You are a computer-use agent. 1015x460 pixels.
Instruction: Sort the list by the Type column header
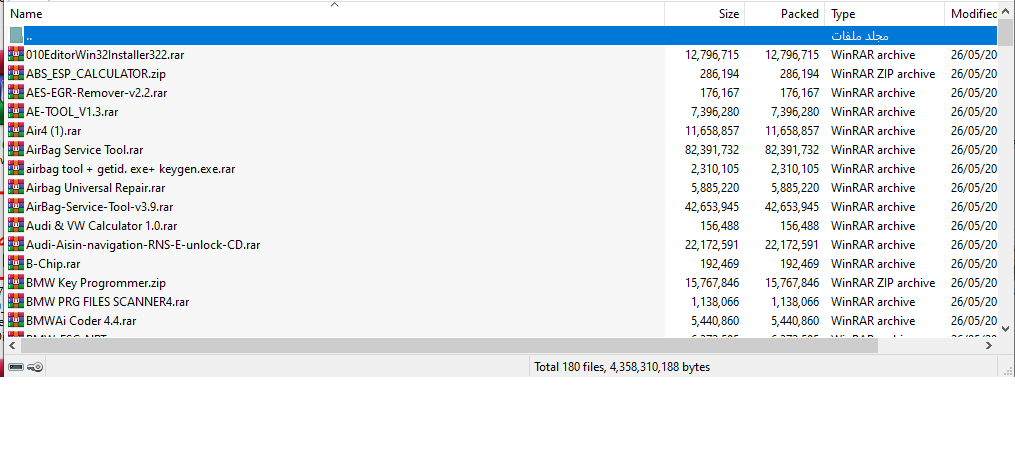(885, 14)
